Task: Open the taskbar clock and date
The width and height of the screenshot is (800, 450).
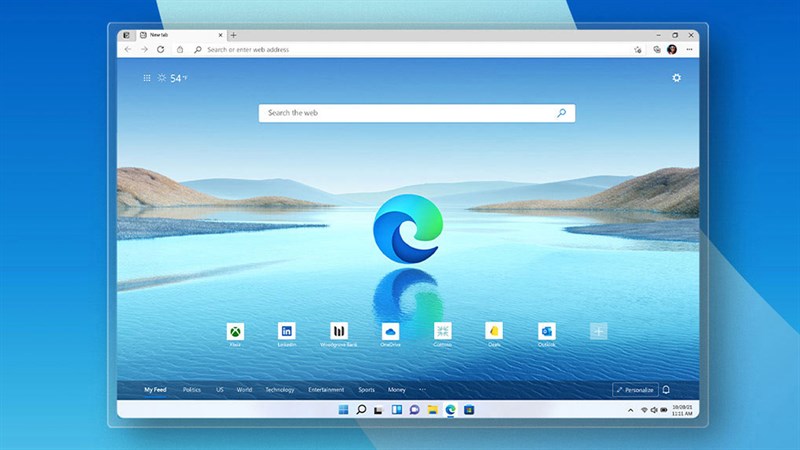Action: tap(682, 410)
